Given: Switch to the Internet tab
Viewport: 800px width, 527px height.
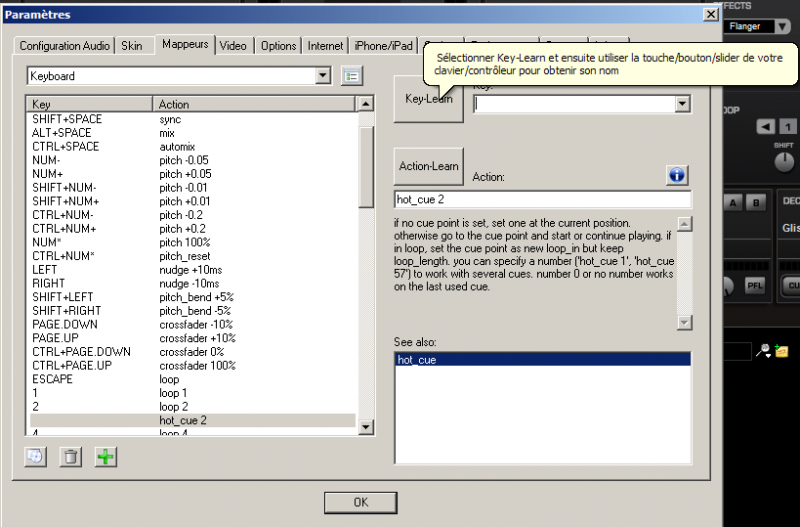Looking at the screenshot, I should [x=326, y=46].
